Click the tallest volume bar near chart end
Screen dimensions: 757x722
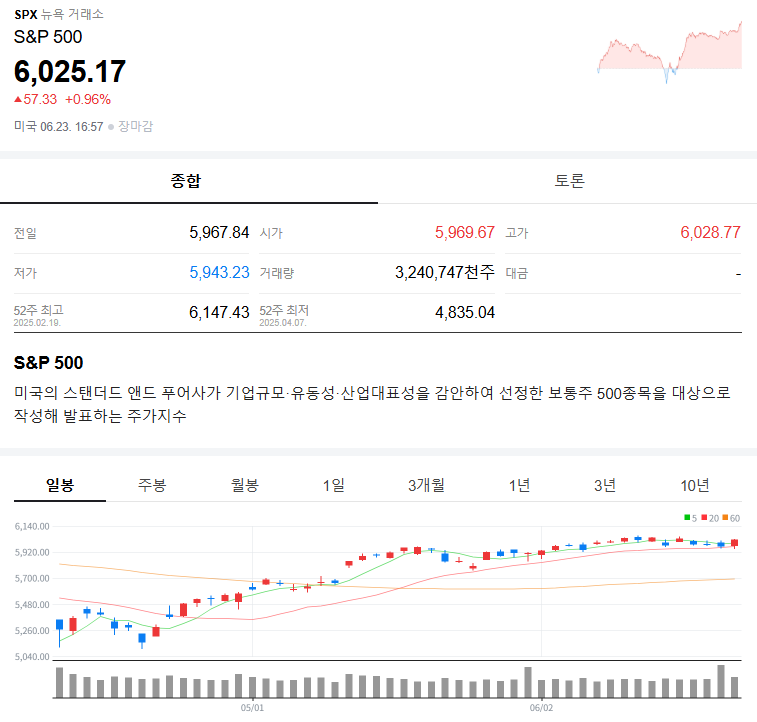point(721,681)
